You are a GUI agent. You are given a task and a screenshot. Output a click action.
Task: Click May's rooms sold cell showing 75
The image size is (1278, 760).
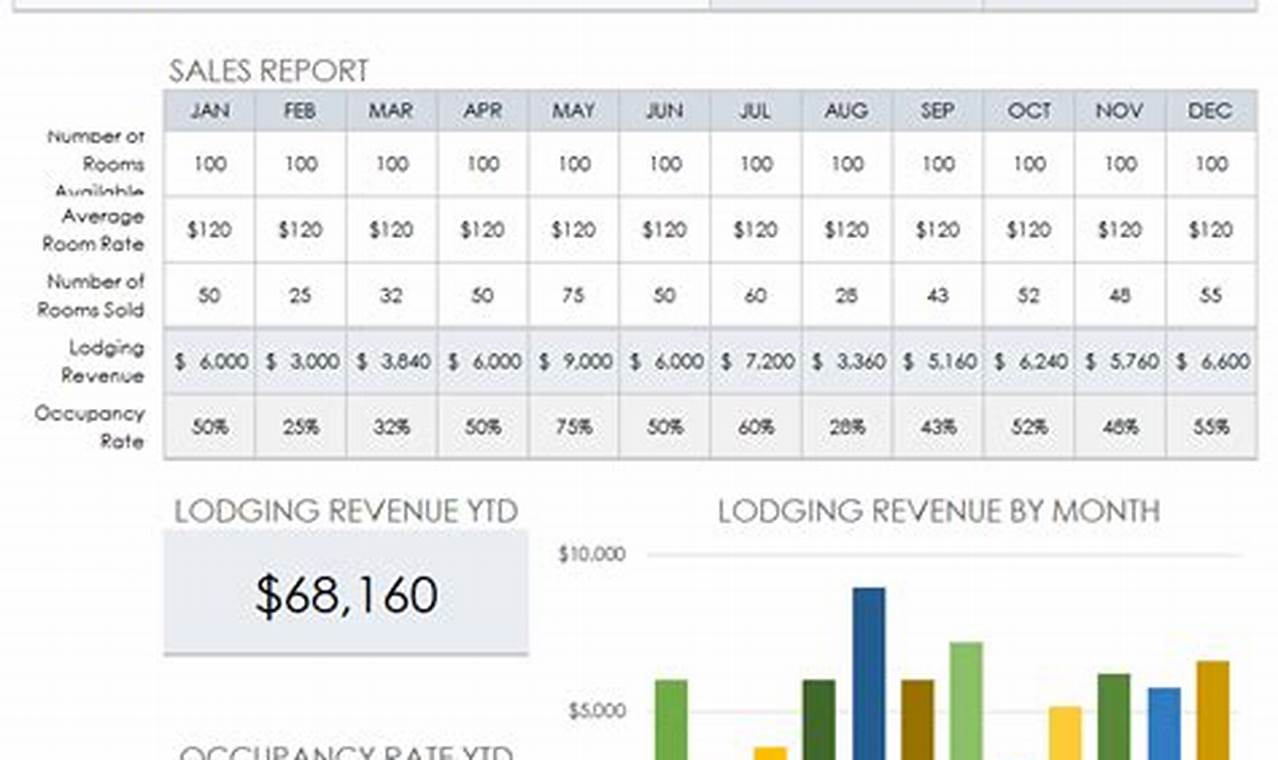[573, 296]
